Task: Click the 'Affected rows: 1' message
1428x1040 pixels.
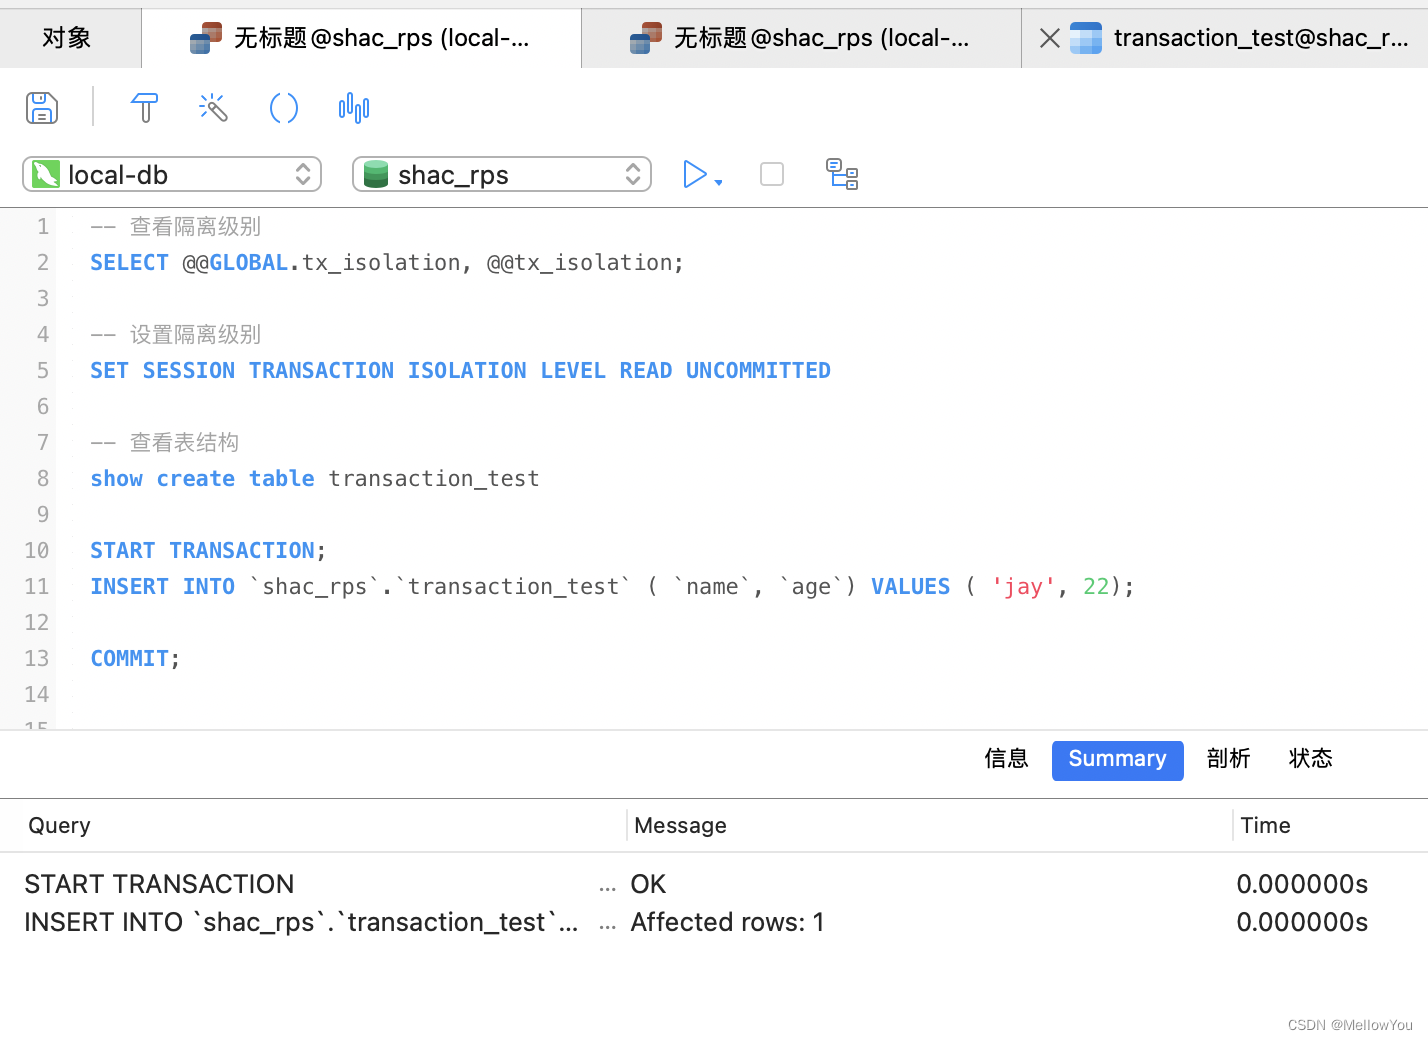Action: click(x=727, y=922)
